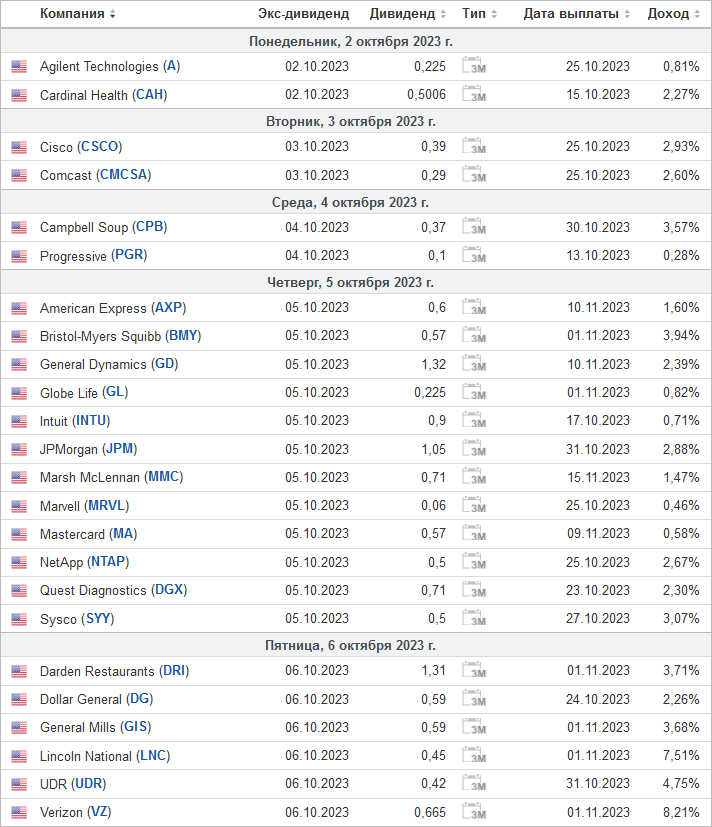Sort table by Компания column arrows
This screenshot has width=712, height=827.
[112, 14]
